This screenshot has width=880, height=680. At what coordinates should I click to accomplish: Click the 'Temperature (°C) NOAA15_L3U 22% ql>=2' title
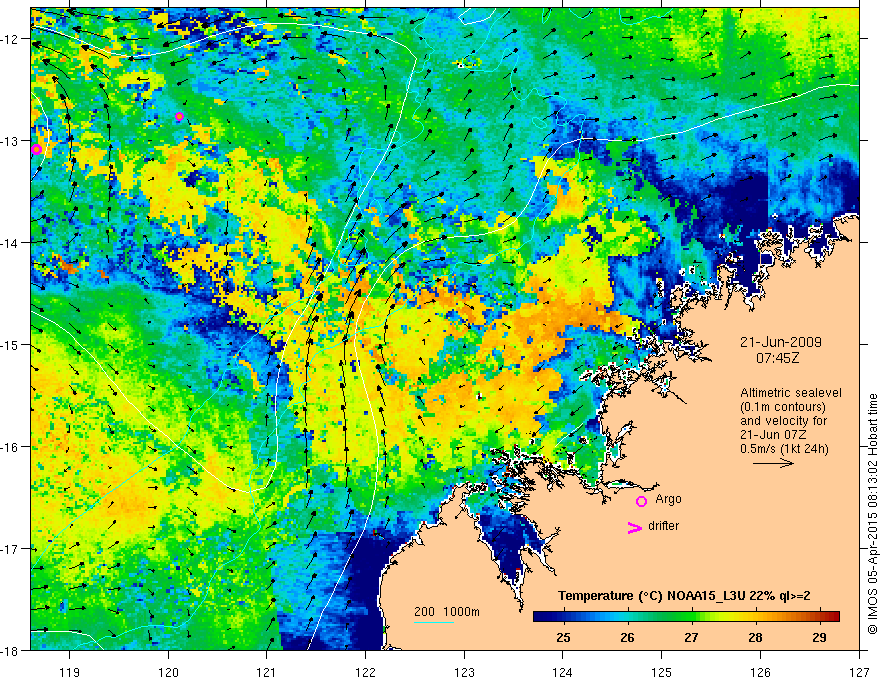pos(684,596)
